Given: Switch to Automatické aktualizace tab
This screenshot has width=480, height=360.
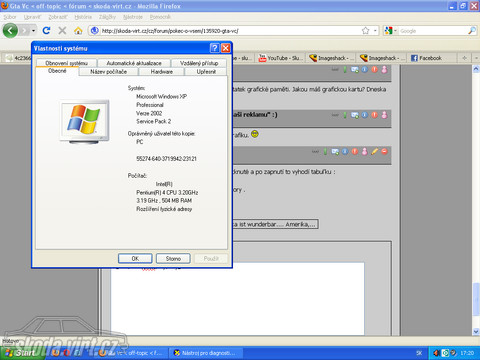Looking at the screenshot, I should (x=134, y=63).
